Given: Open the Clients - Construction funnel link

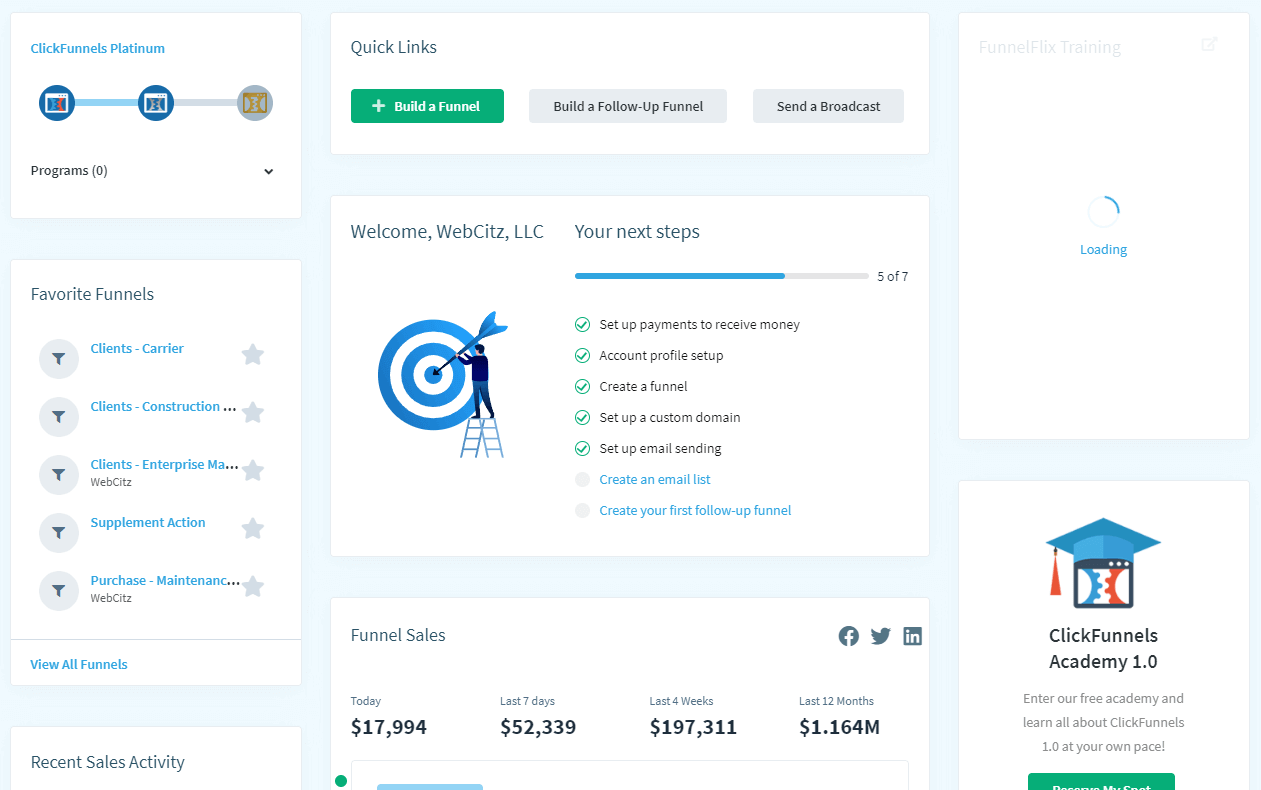Looking at the screenshot, I should pos(163,407).
